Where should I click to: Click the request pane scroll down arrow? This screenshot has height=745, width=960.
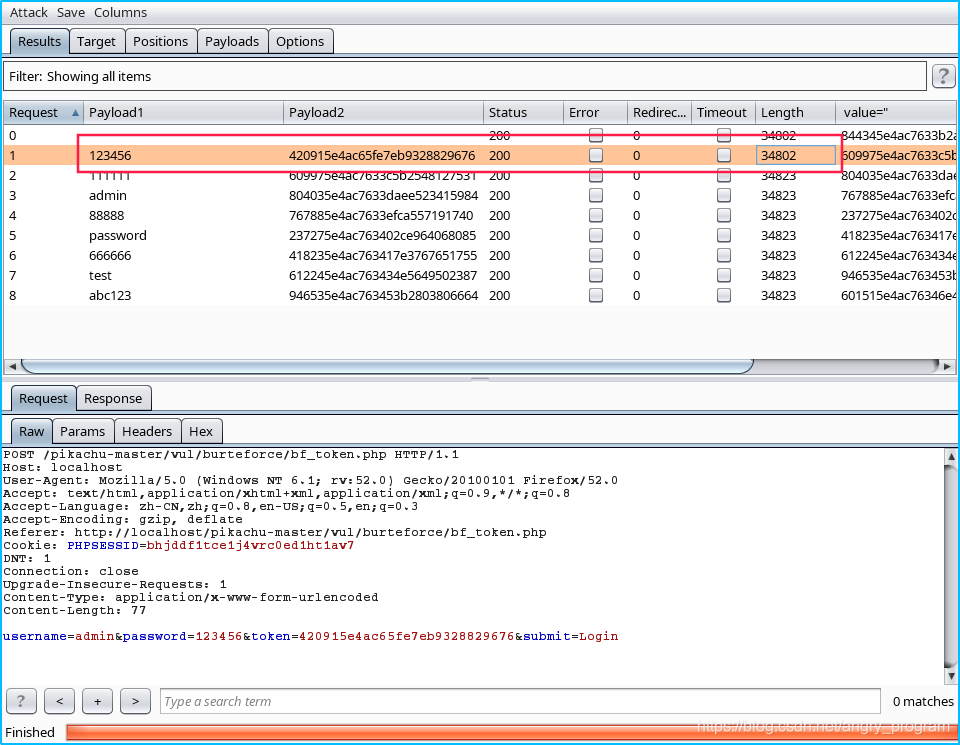pos(951,676)
